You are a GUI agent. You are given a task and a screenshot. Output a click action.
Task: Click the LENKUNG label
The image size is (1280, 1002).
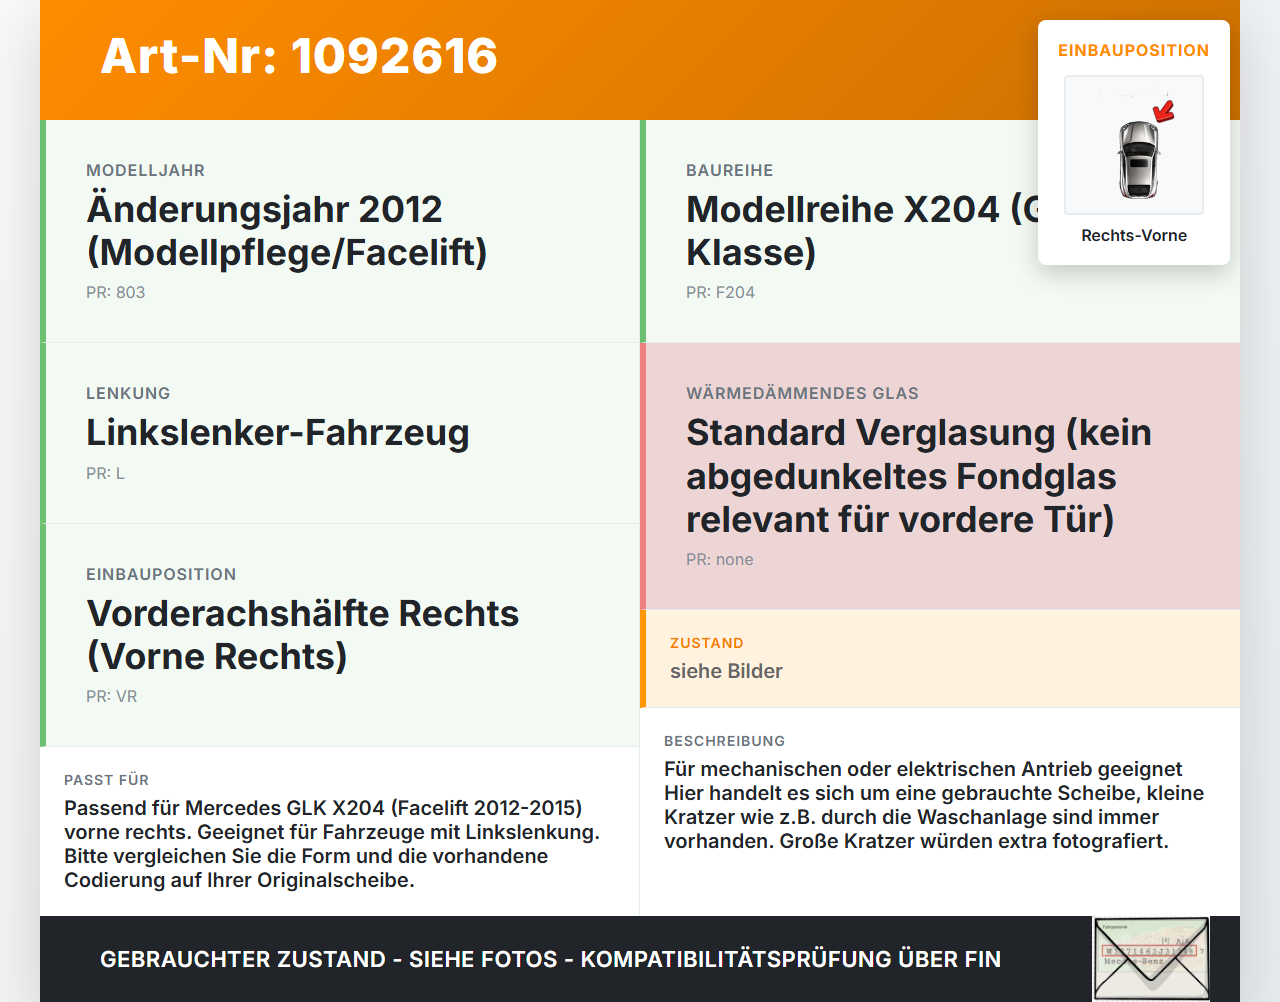pyautogui.click(x=128, y=393)
